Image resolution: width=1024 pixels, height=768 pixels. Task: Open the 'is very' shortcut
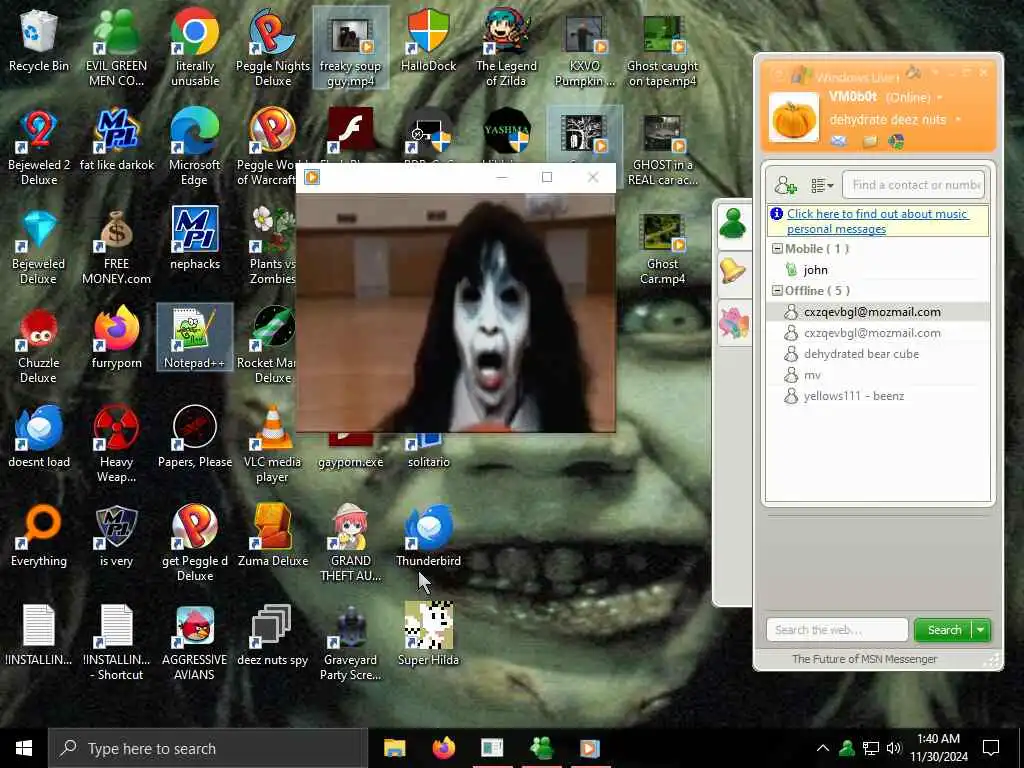click(x=116, y=536)
